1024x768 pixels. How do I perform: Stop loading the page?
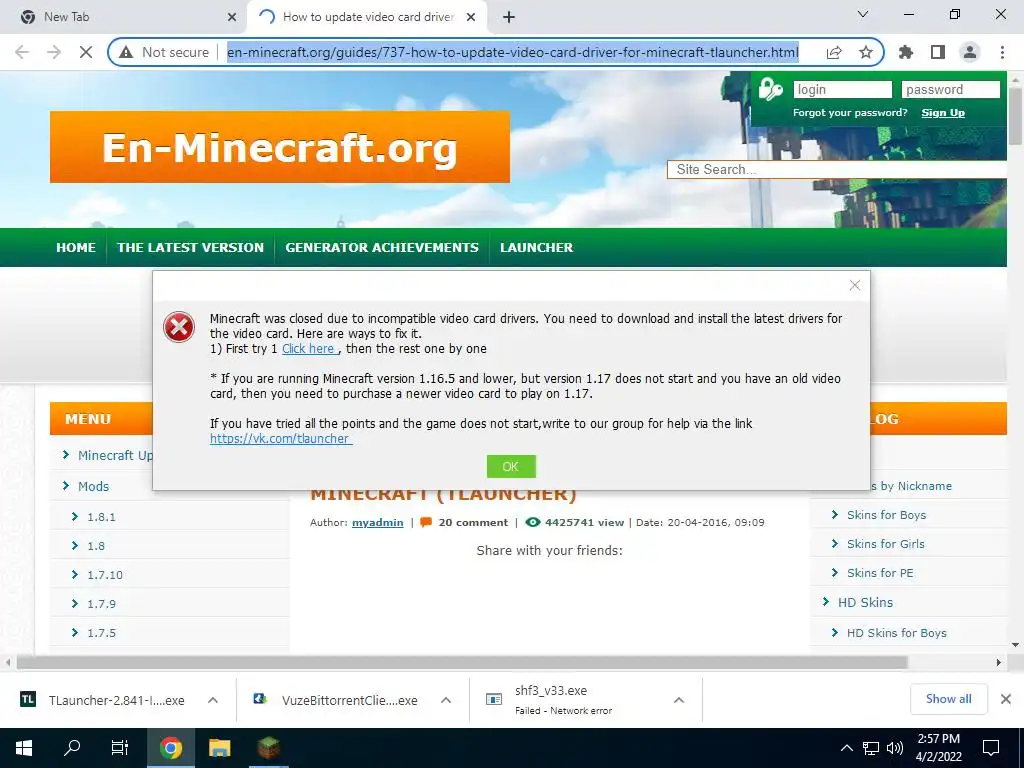pyautogui.click(x=86, y=52)
